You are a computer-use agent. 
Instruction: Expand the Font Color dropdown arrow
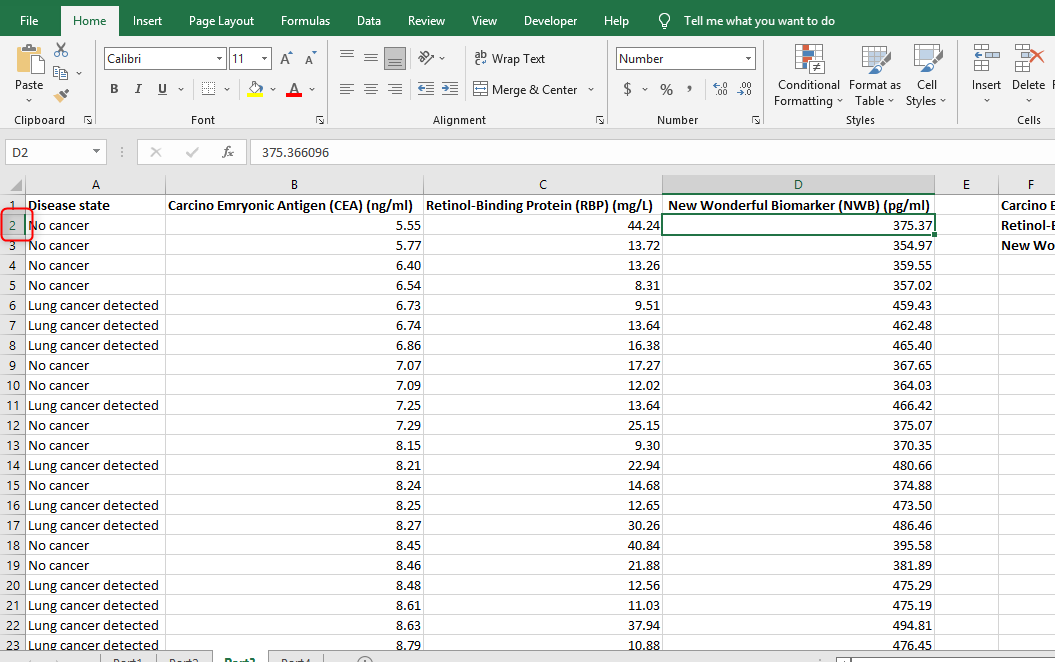(x=312, y=89)
